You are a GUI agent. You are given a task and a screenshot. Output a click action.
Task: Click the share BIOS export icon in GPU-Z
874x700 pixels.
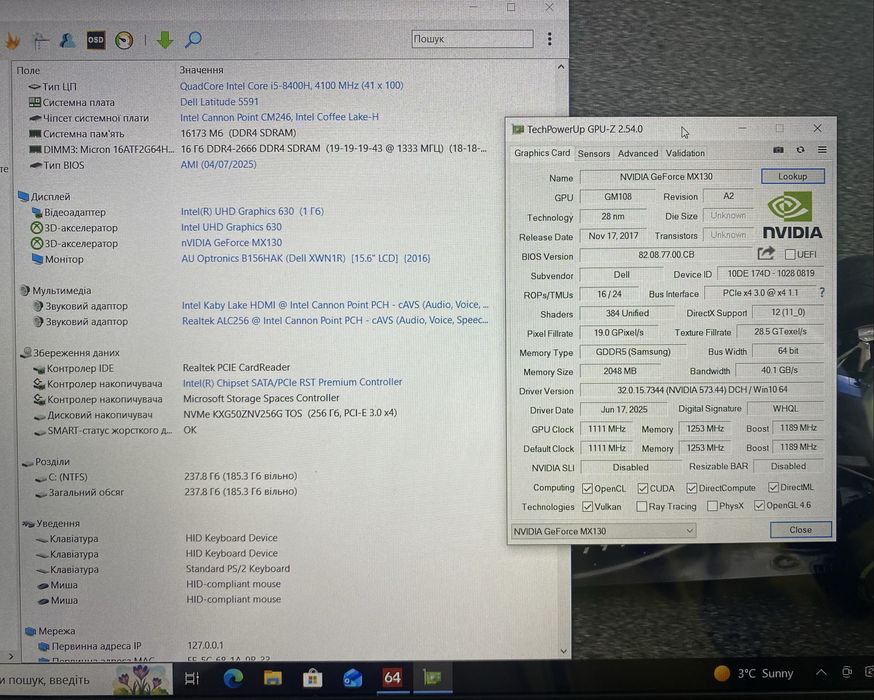(x=766, y=254)
